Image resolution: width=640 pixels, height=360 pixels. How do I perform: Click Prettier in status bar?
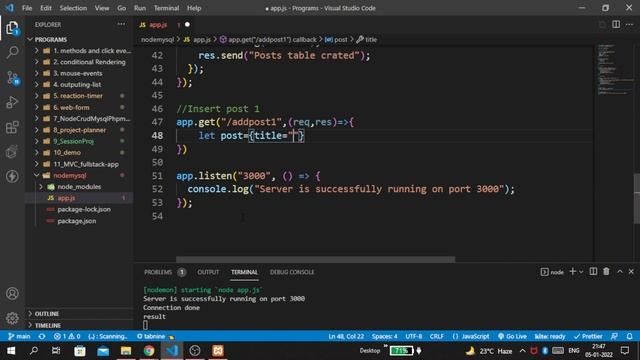pos(588,336)
